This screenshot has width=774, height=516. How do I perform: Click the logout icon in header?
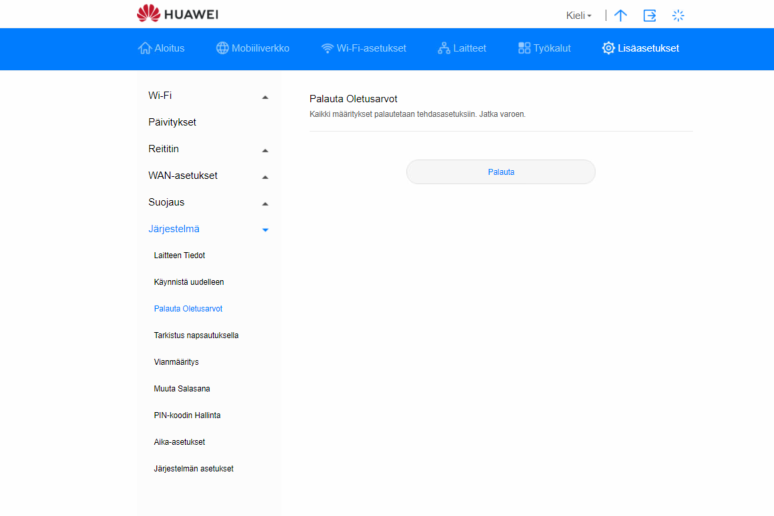[650, 15]
